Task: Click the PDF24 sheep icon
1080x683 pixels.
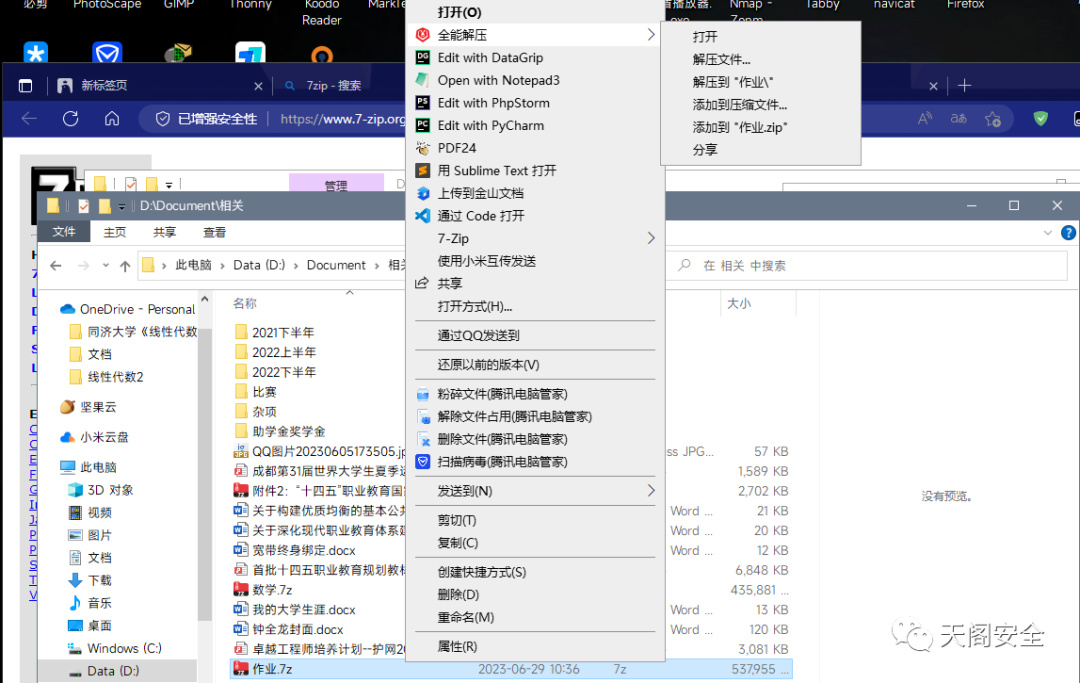Action: pyautogui.click(x=423, y=148)
